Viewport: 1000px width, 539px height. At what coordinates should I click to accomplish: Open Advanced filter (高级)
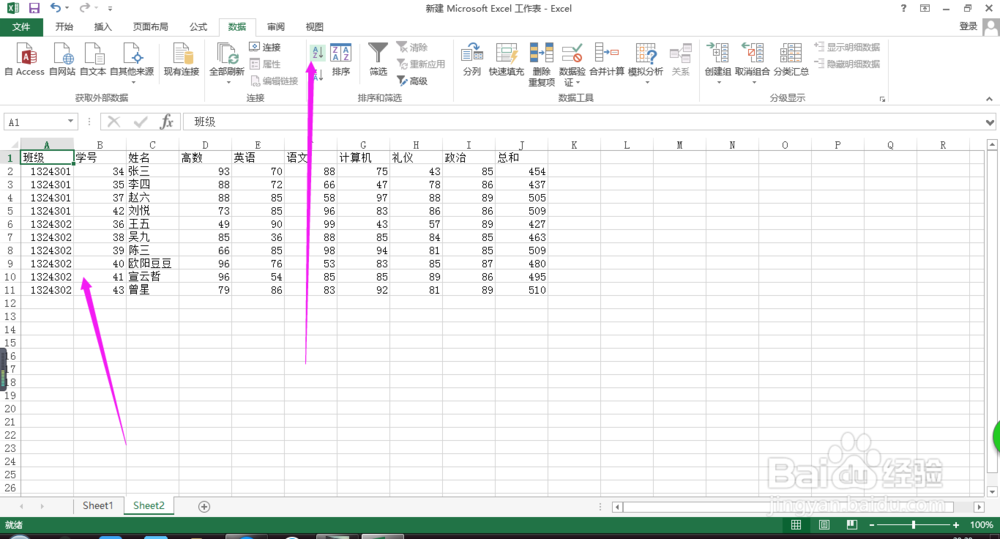412,81
